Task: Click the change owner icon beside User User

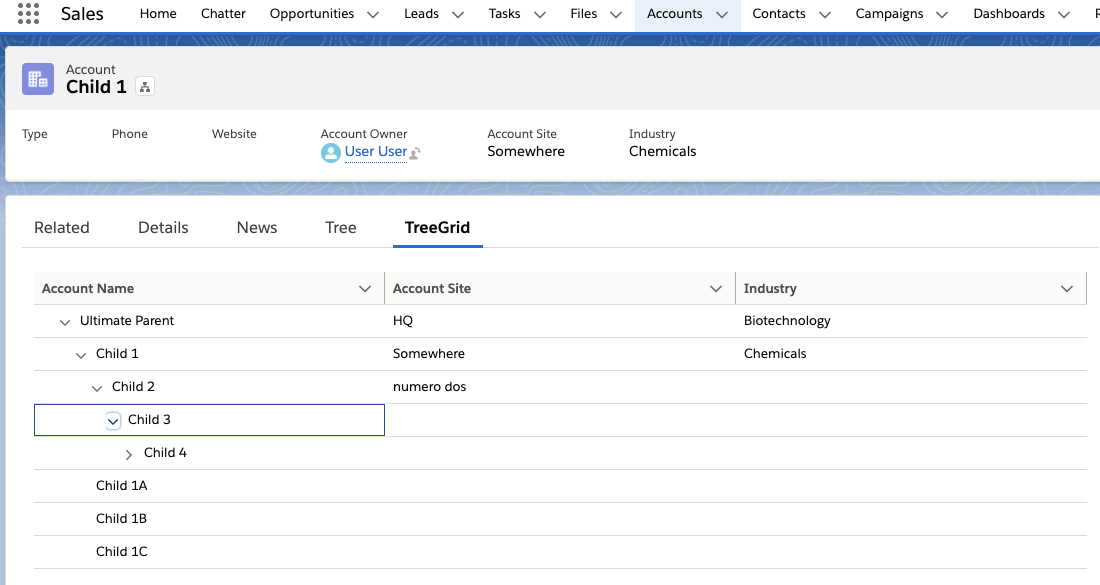Action: click(x=415, y=153)
